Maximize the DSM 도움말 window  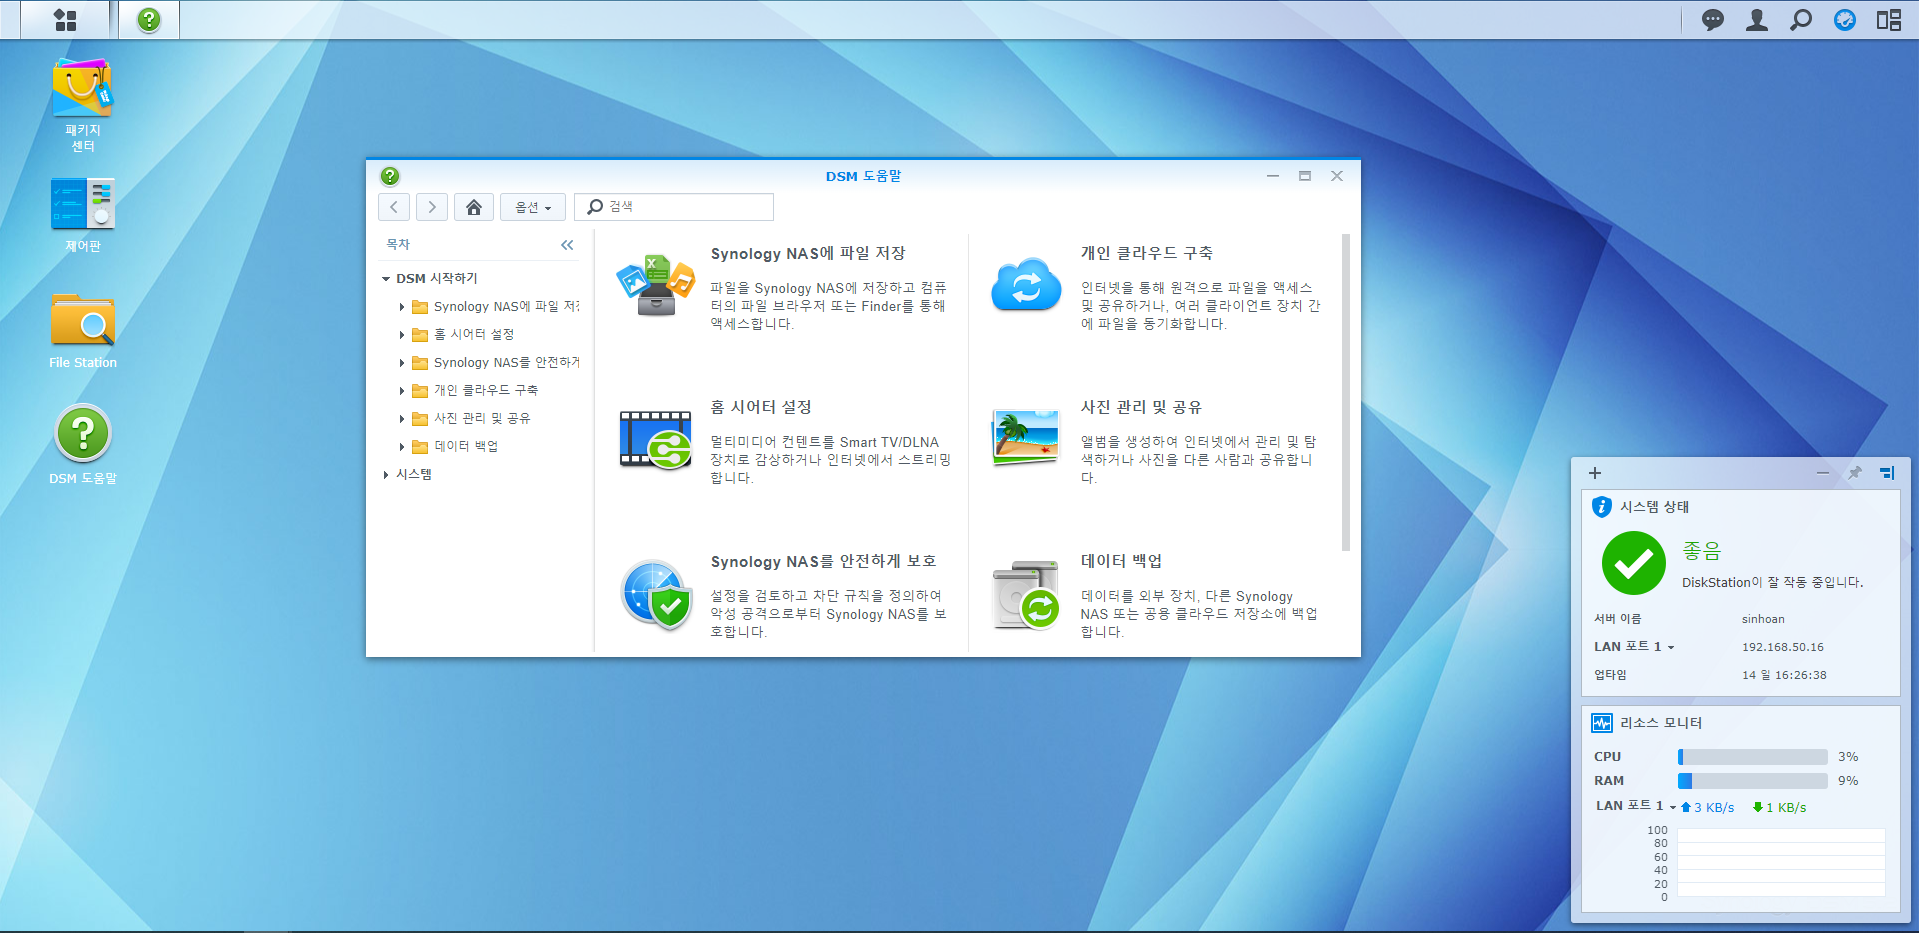(x=1305, y=176)
